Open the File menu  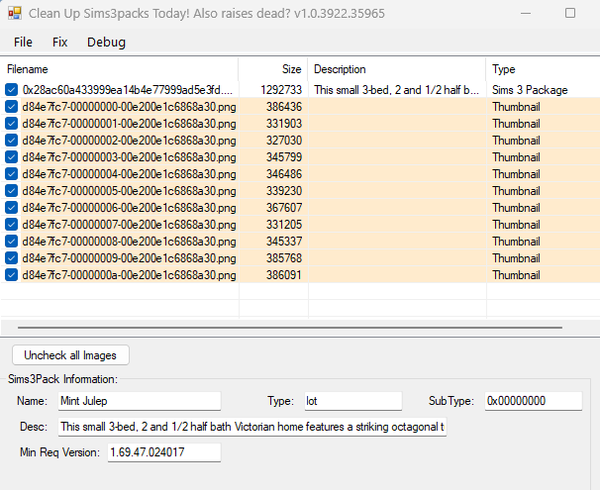coord(23,42)
